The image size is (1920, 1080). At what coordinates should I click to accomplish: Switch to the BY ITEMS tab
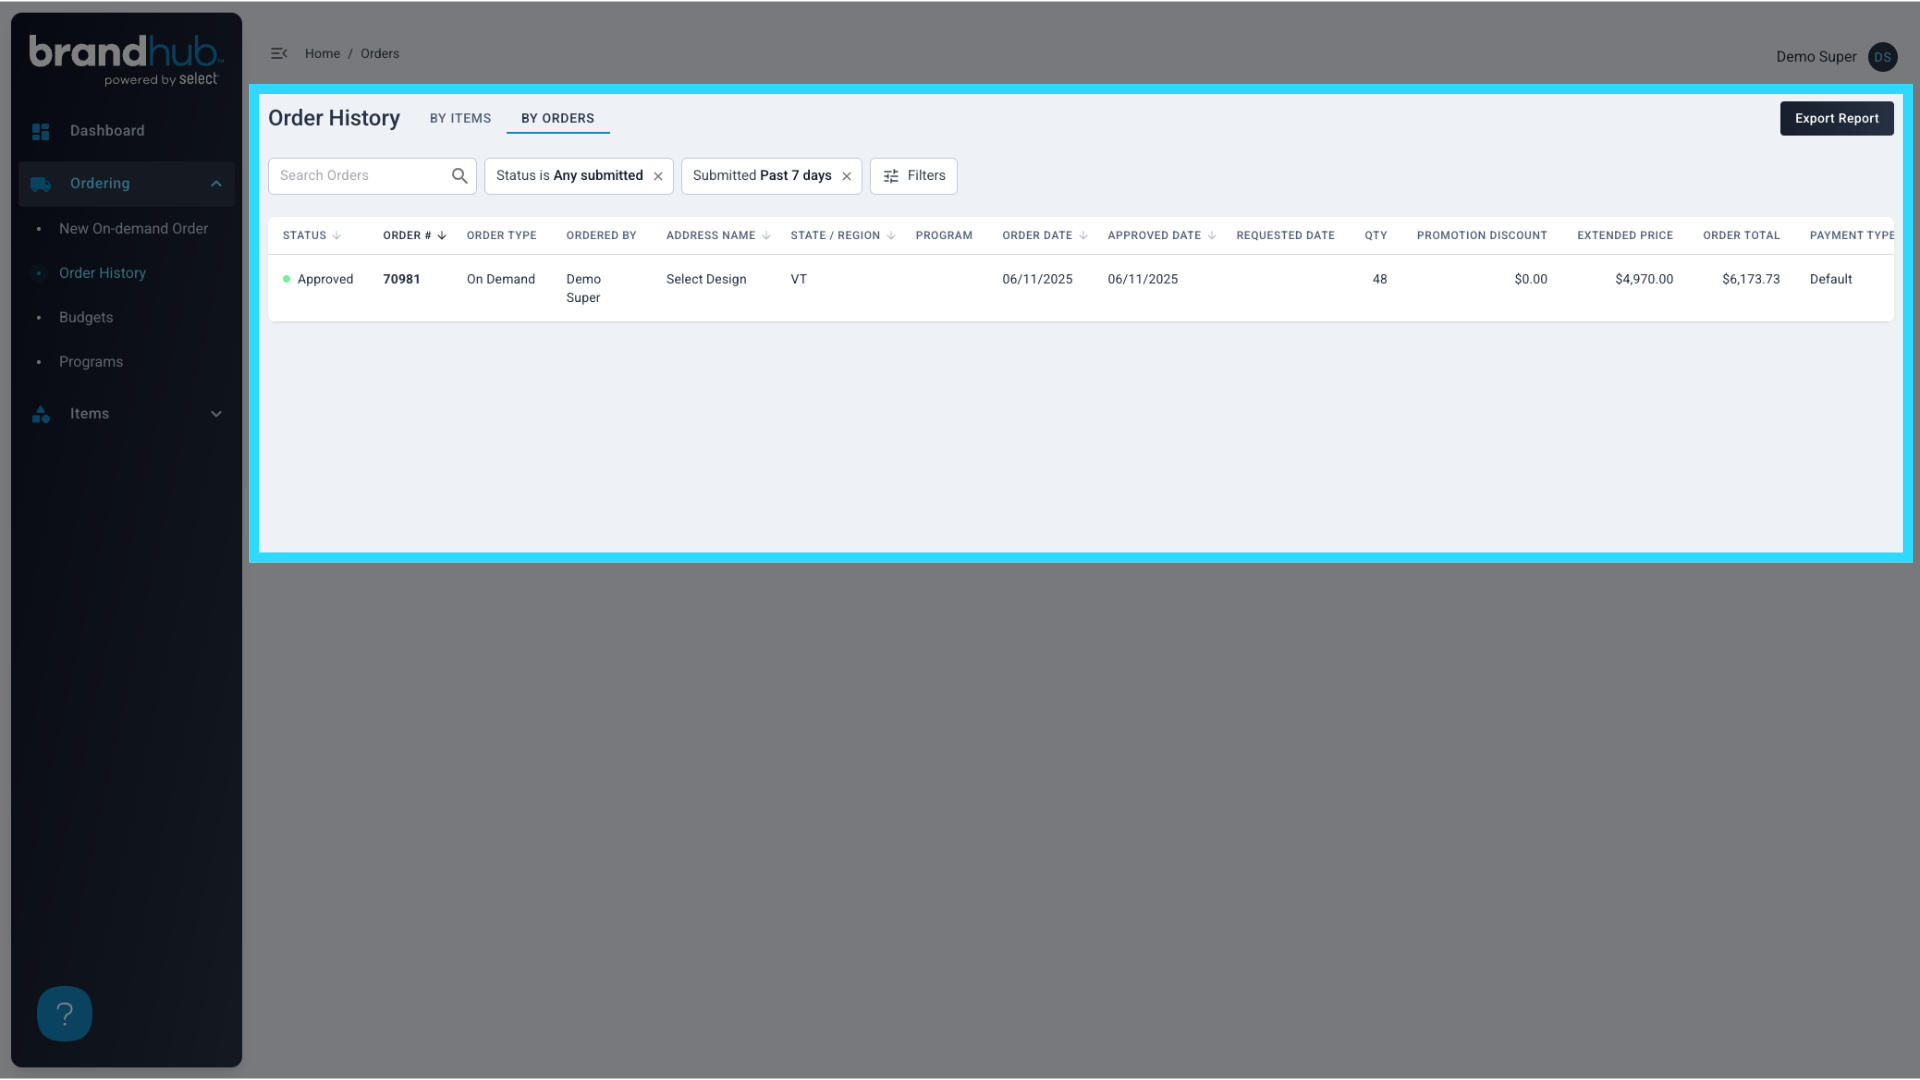tap(460, 118)
